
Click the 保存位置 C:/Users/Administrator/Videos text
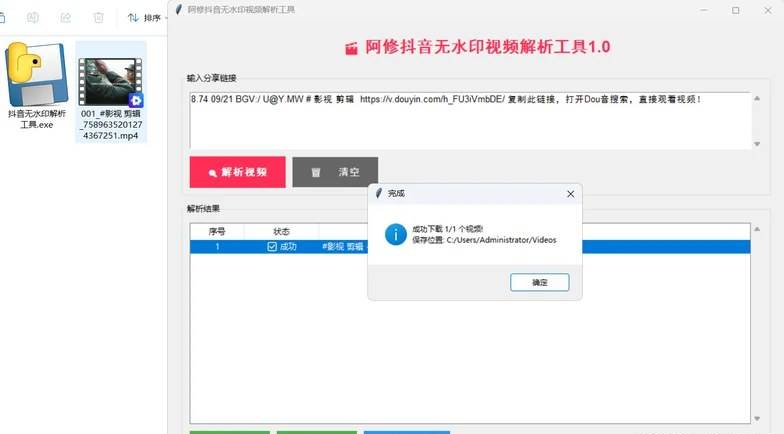point(484,240)
